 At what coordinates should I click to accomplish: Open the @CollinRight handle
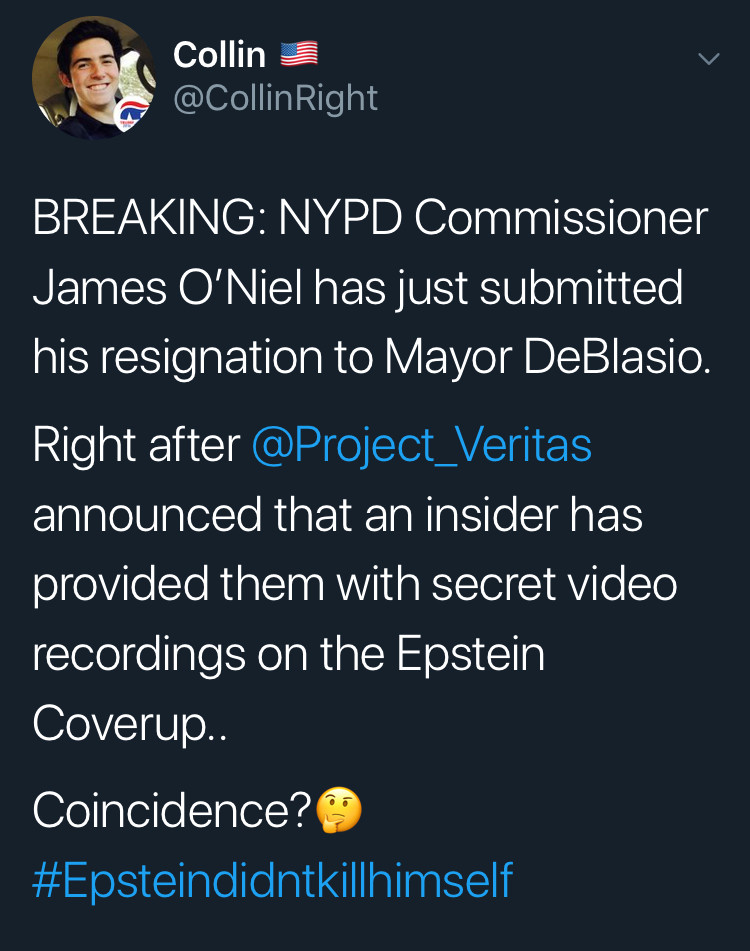coord(275,98)
